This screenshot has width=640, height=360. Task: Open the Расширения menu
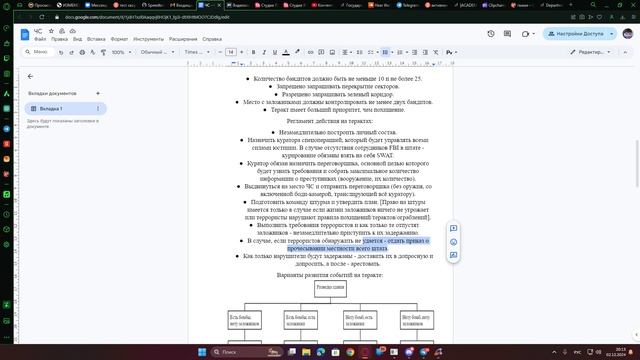183,39
